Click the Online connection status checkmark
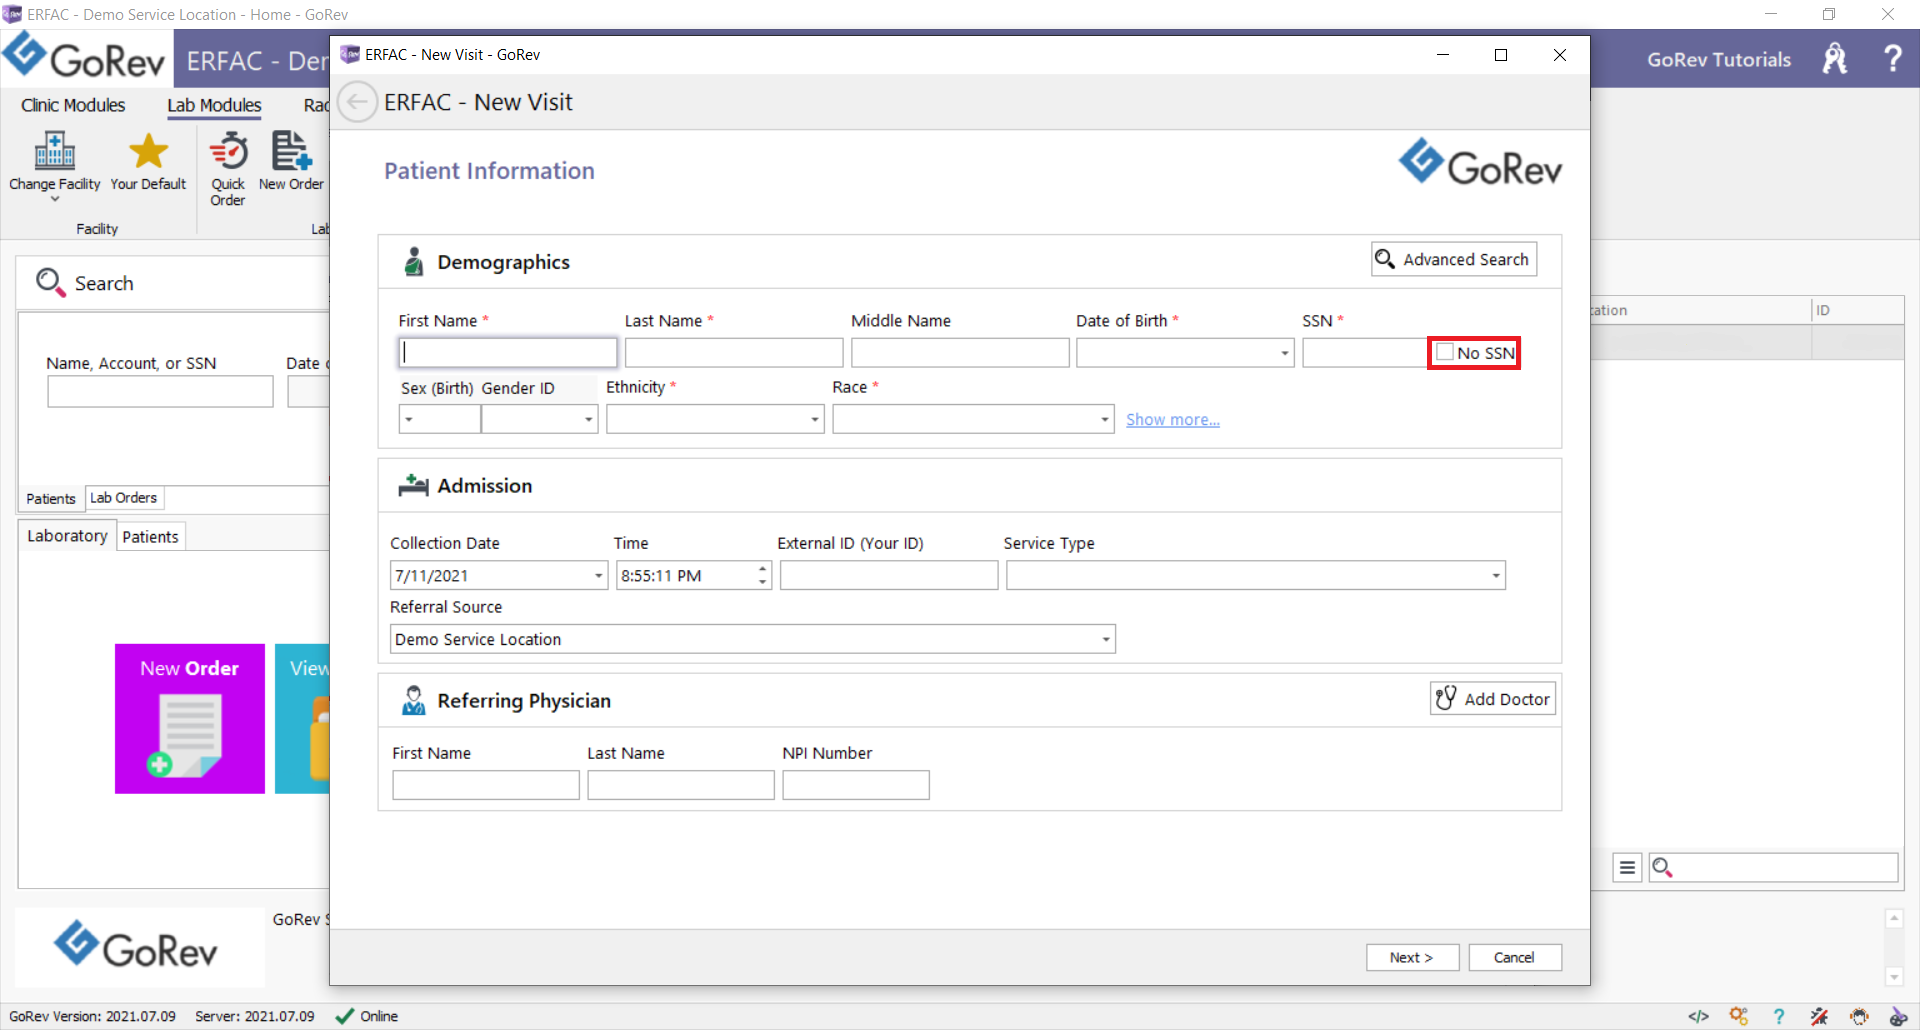The image size is (1920, 1030). 345,1016
